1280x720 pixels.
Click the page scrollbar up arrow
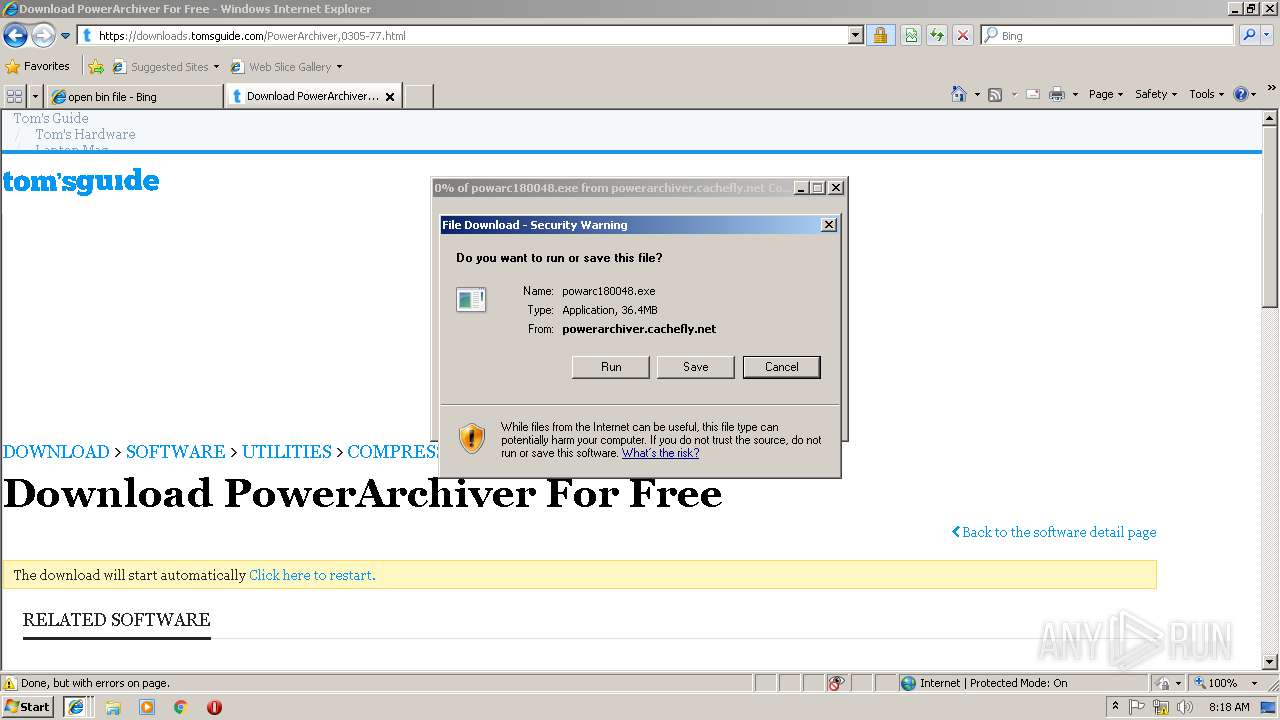coord(1271,118)
